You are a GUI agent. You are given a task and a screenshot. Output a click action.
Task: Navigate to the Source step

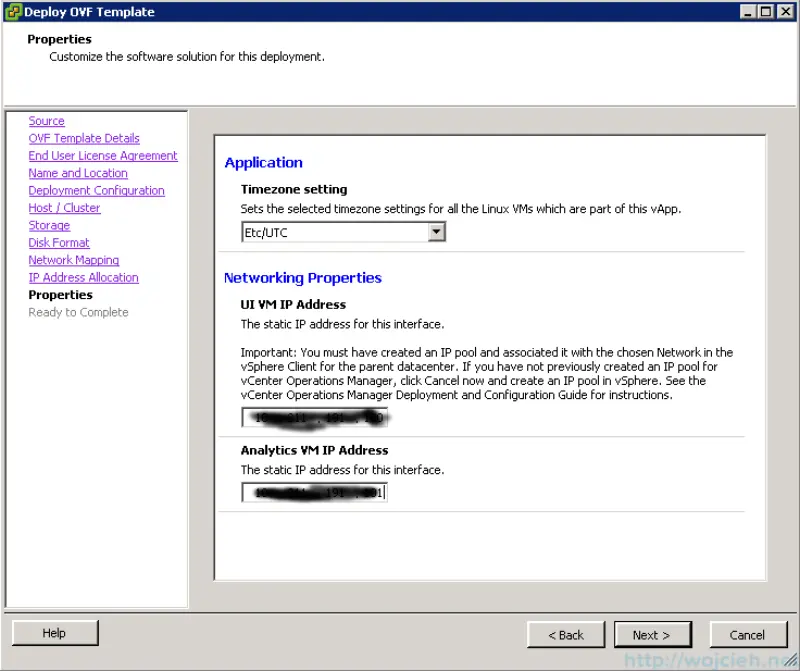46,120
